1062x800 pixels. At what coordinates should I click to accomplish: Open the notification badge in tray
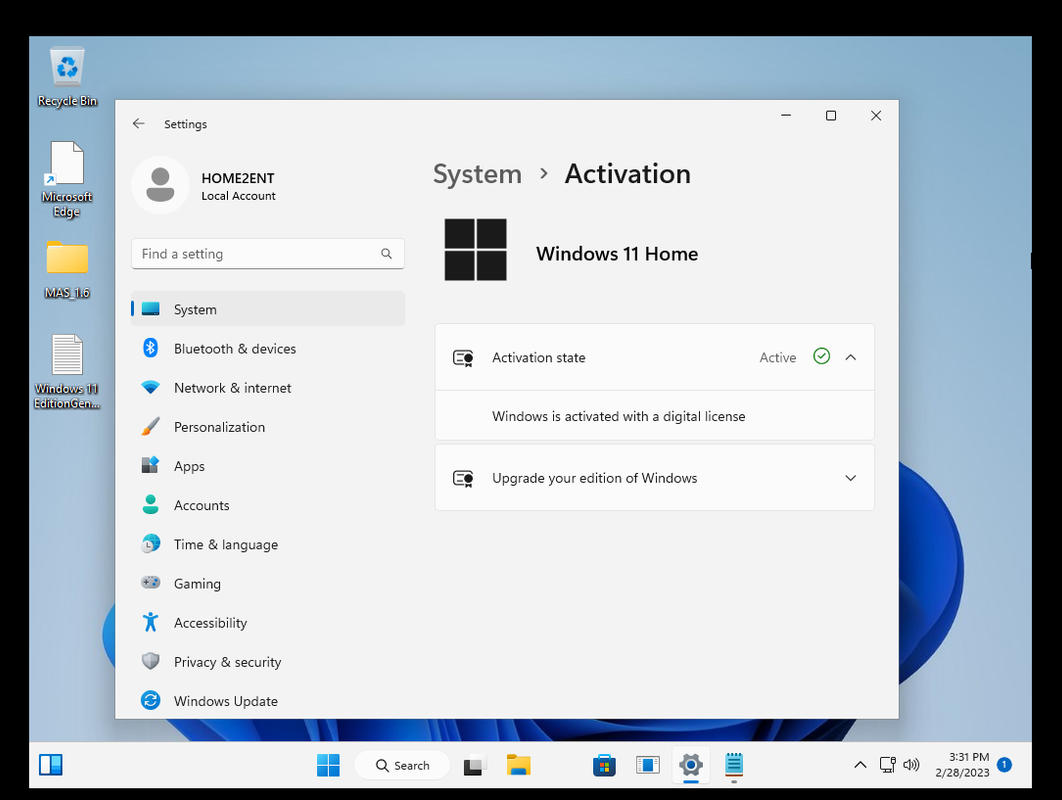(x=1005, y=765)
